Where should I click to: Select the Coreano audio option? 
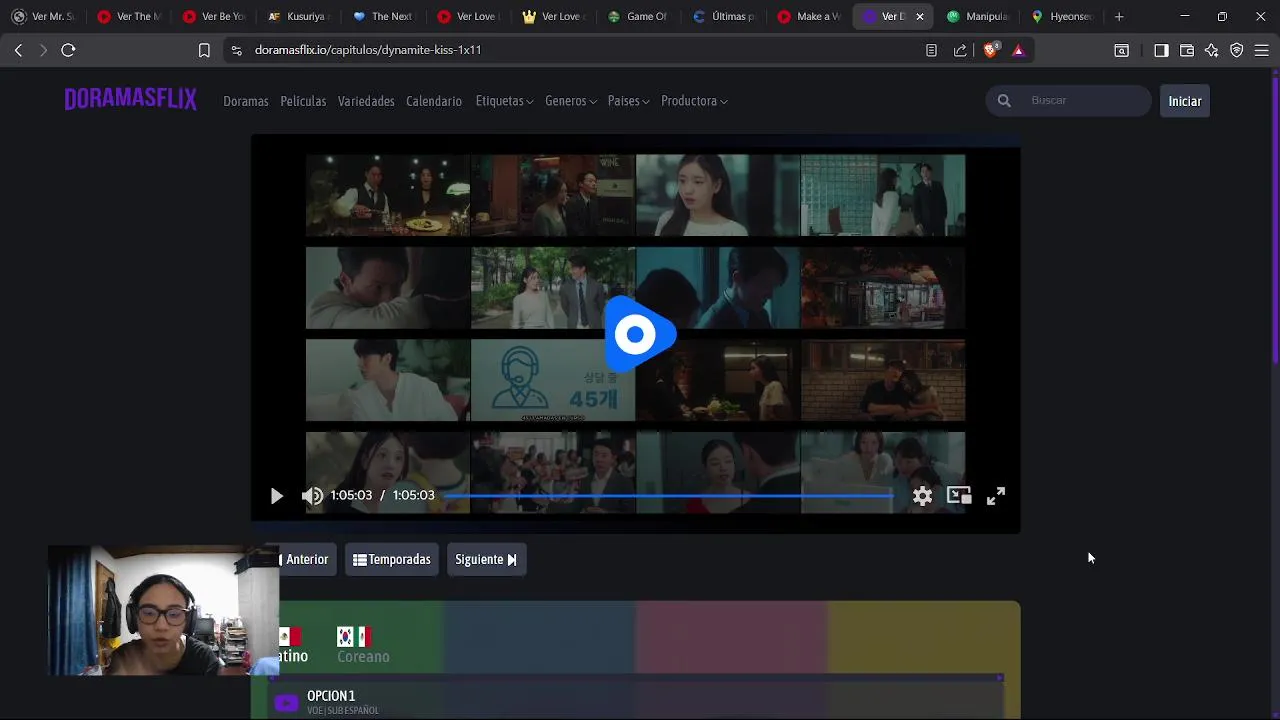[363, 645]
